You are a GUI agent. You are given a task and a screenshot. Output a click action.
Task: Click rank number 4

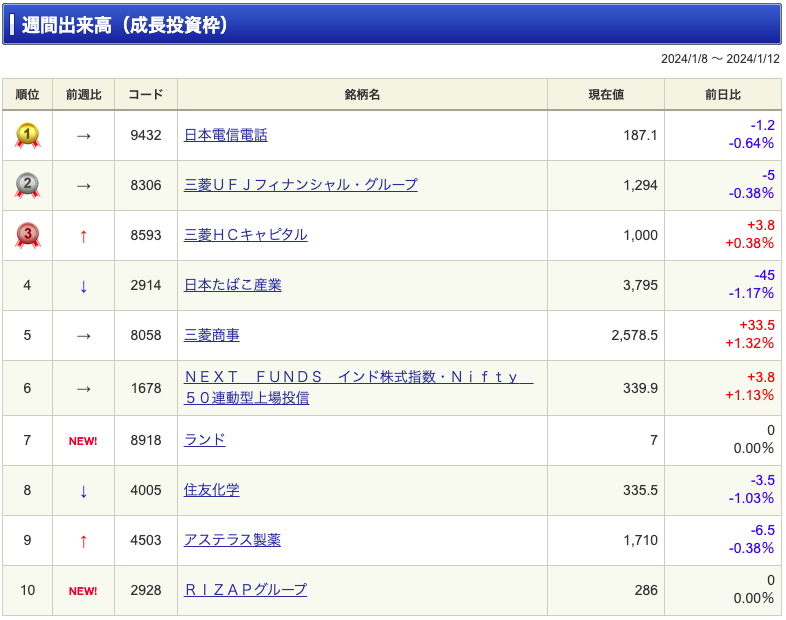click(28, 285)
